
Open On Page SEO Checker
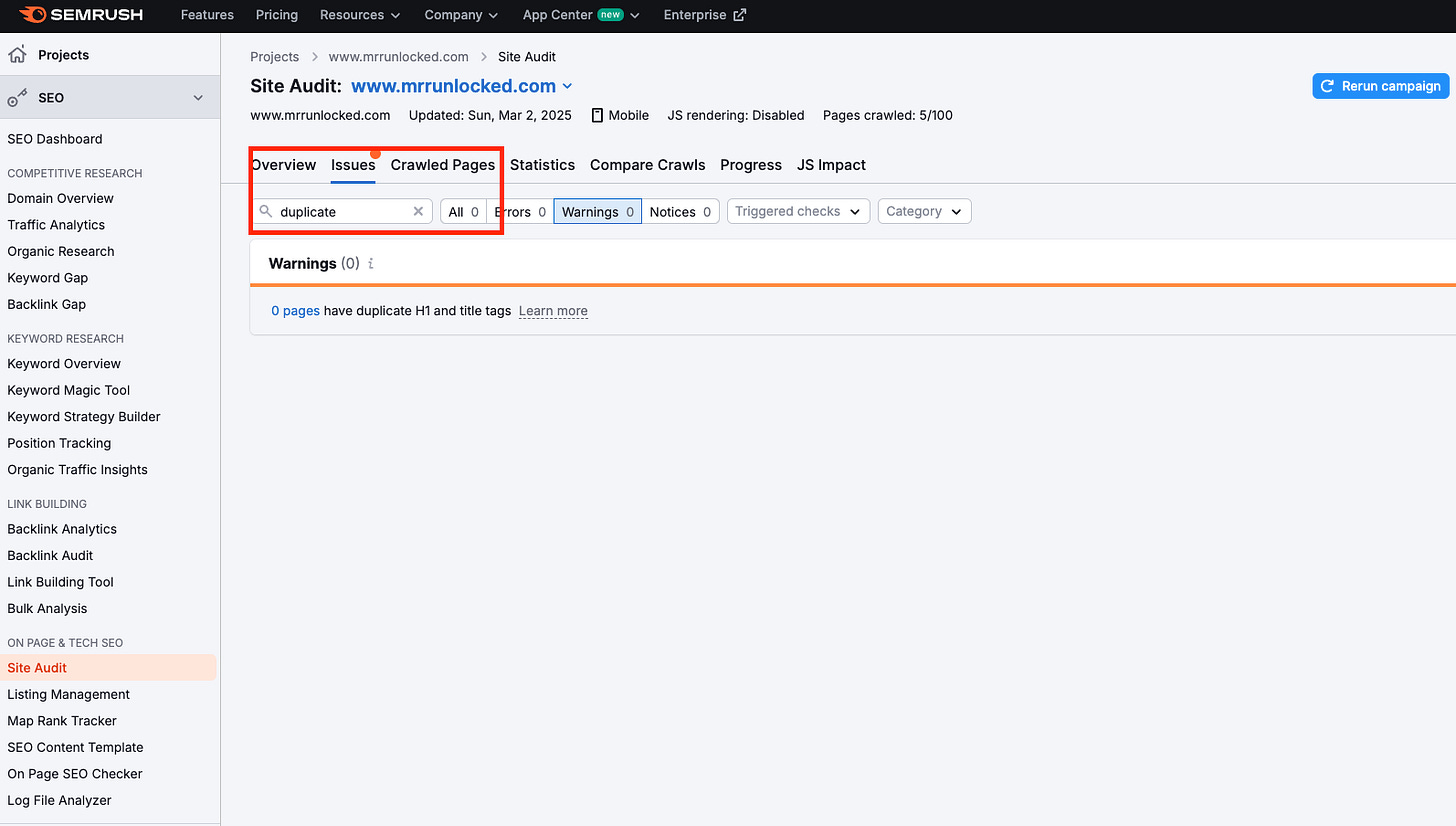75,774
